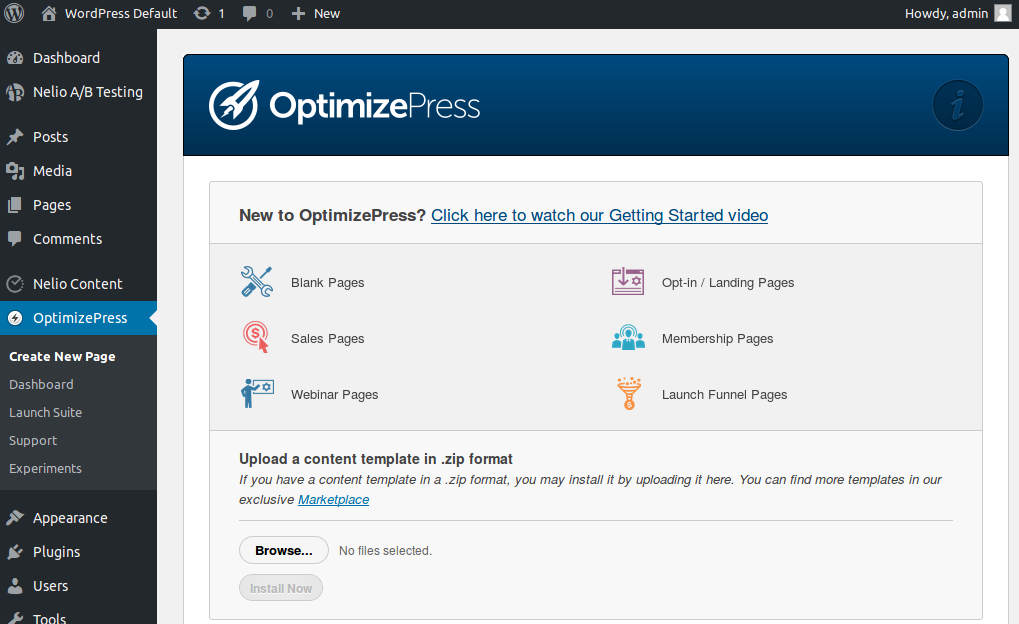
Task: Open the Appearance menu item
Action: coord(73,517)
